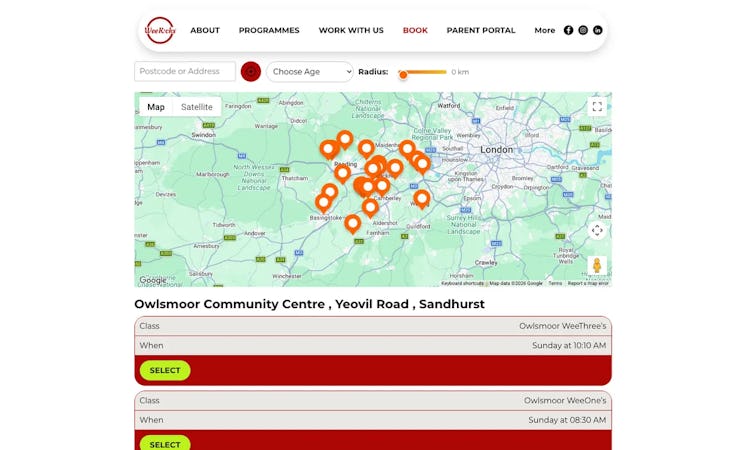Toggle fullscreen map view
The width and height of the screenshot is (746, 450).
(x=597, y=107)
